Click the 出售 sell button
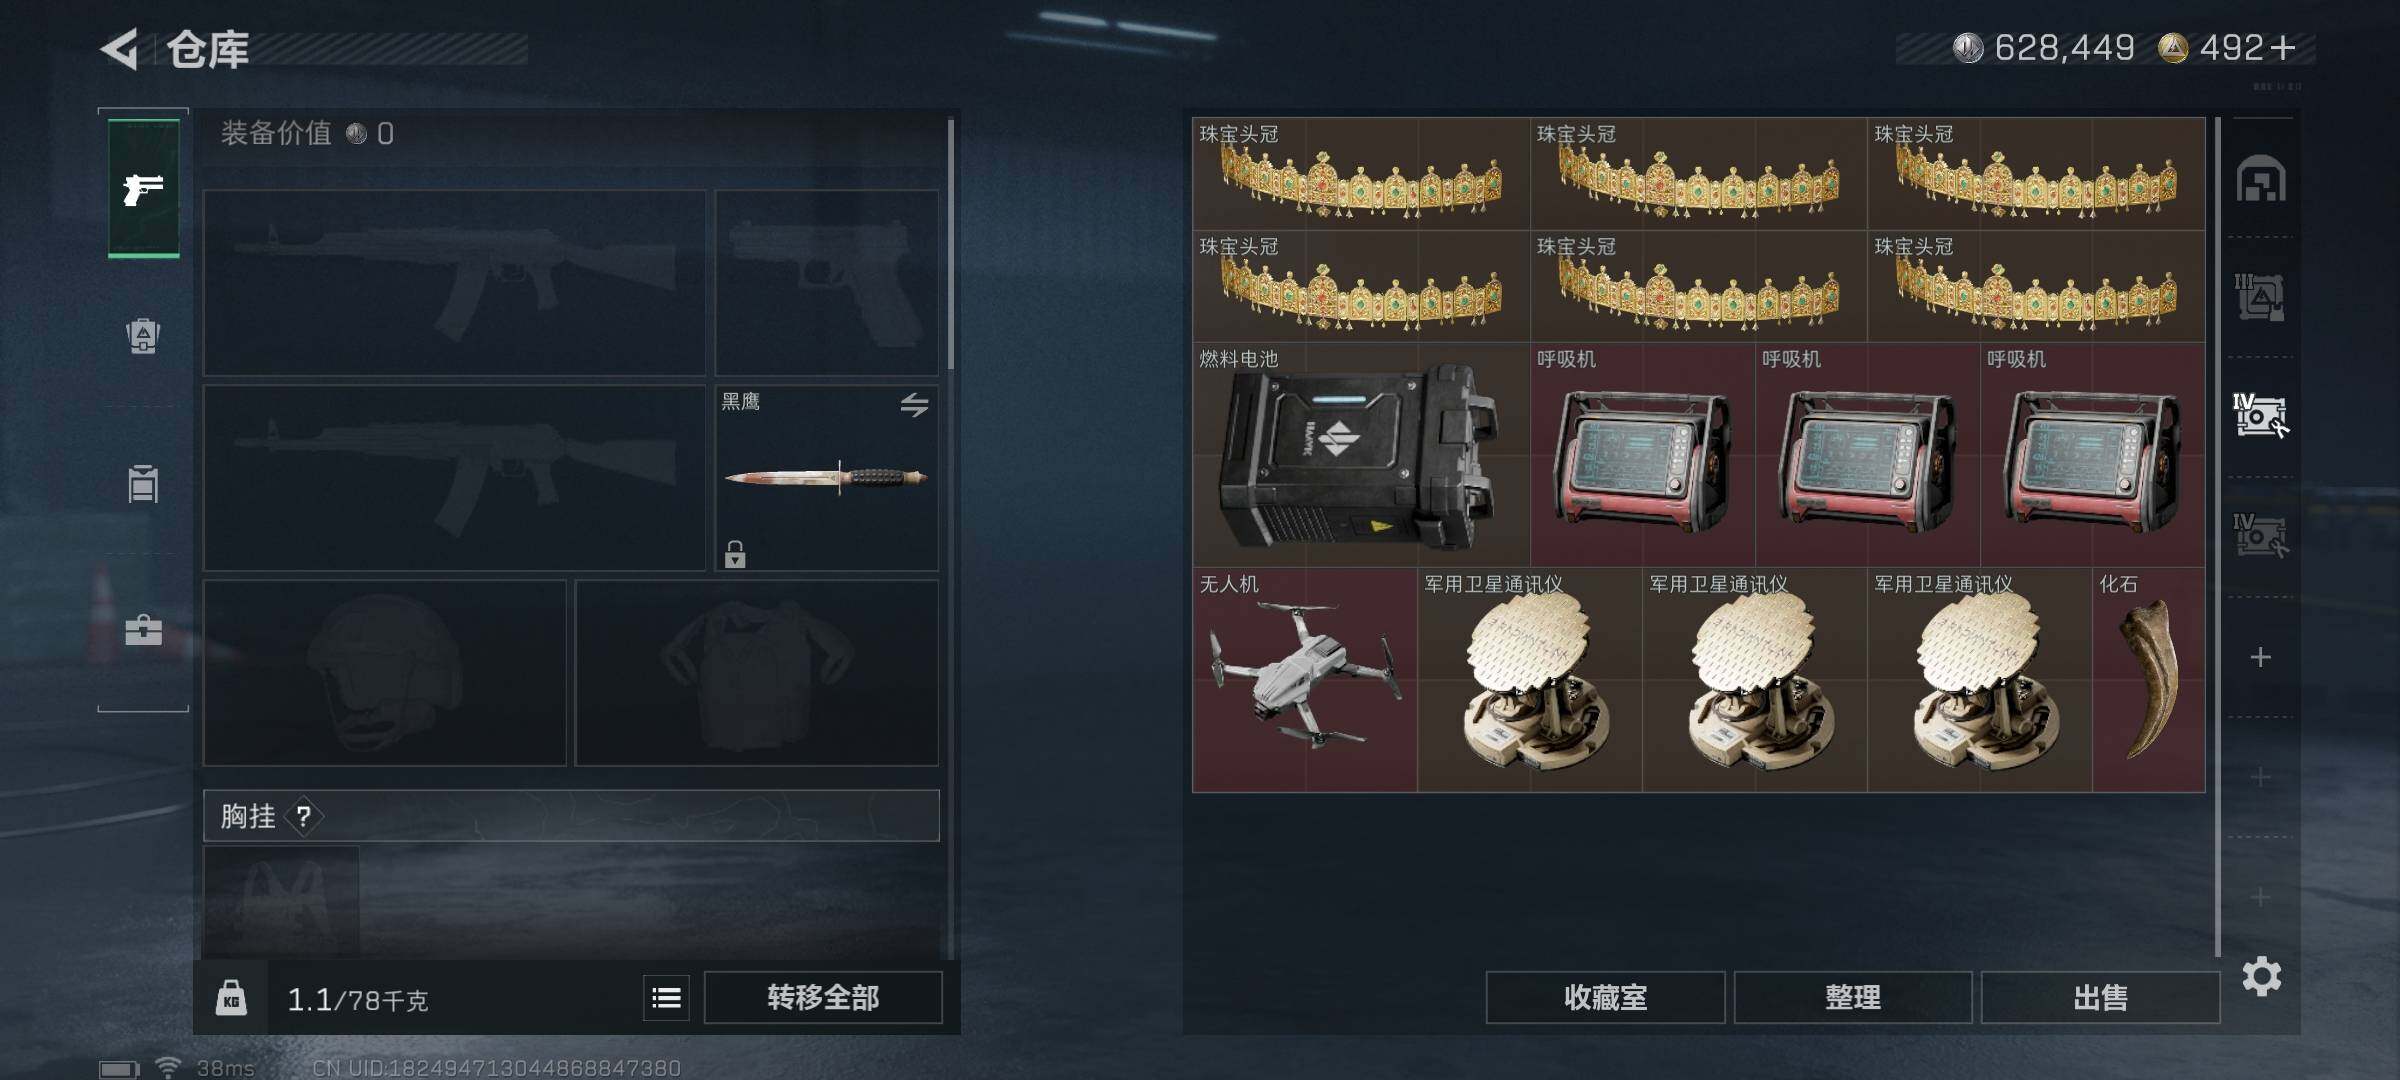 pyautogui.click(x=2100, y=997)
